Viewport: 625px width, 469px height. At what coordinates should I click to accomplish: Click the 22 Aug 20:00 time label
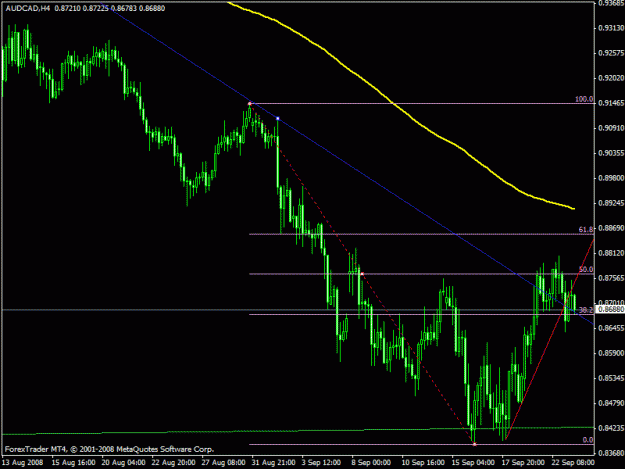tap(173, 463)
